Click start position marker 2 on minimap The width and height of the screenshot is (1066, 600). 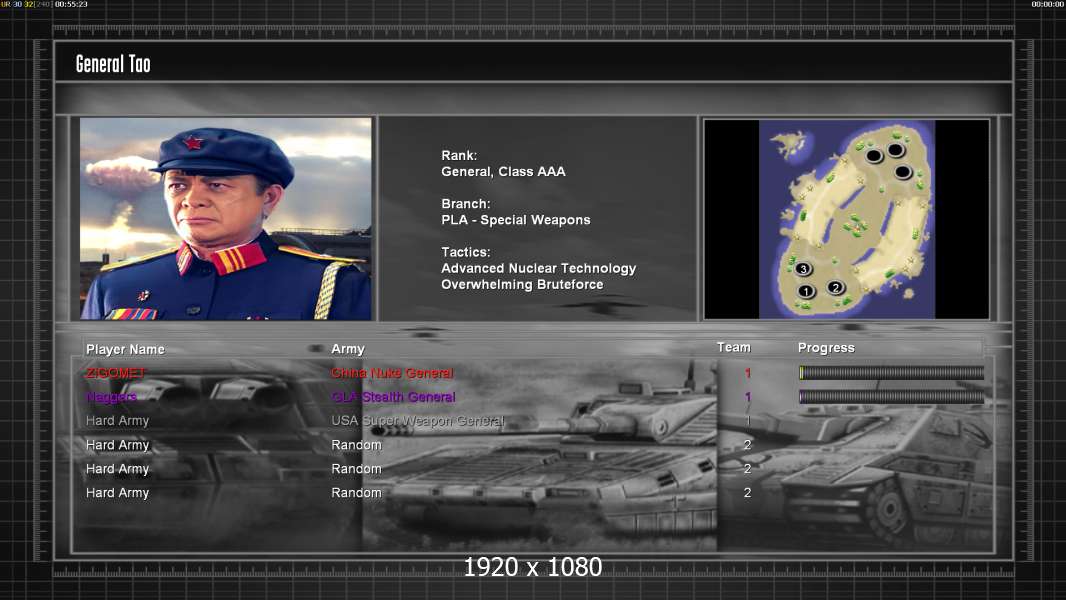836,287
